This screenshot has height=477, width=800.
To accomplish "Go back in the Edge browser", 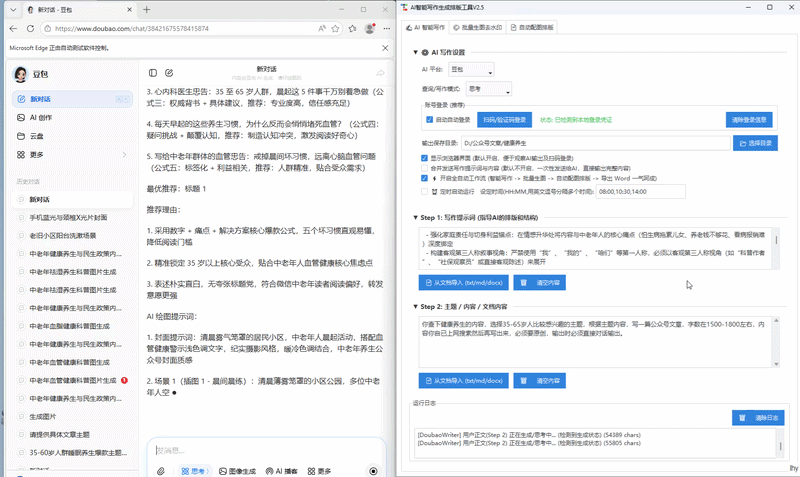I will point(13,29).
